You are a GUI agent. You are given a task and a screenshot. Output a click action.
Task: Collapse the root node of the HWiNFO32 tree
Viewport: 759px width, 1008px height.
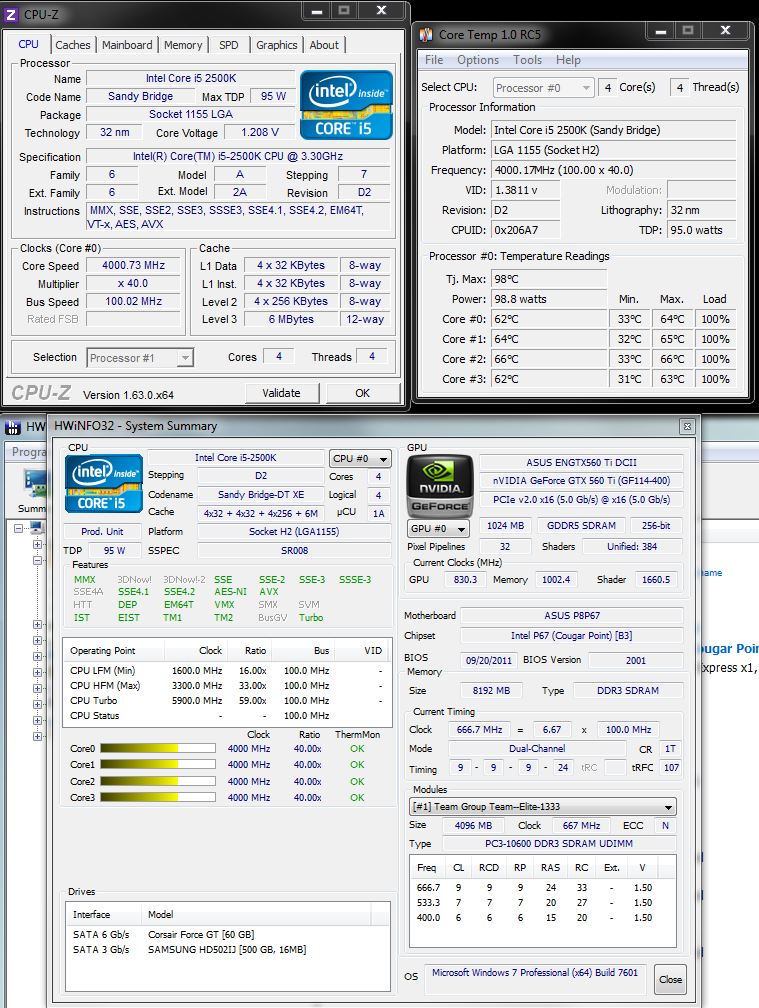(x=19, y=528)
